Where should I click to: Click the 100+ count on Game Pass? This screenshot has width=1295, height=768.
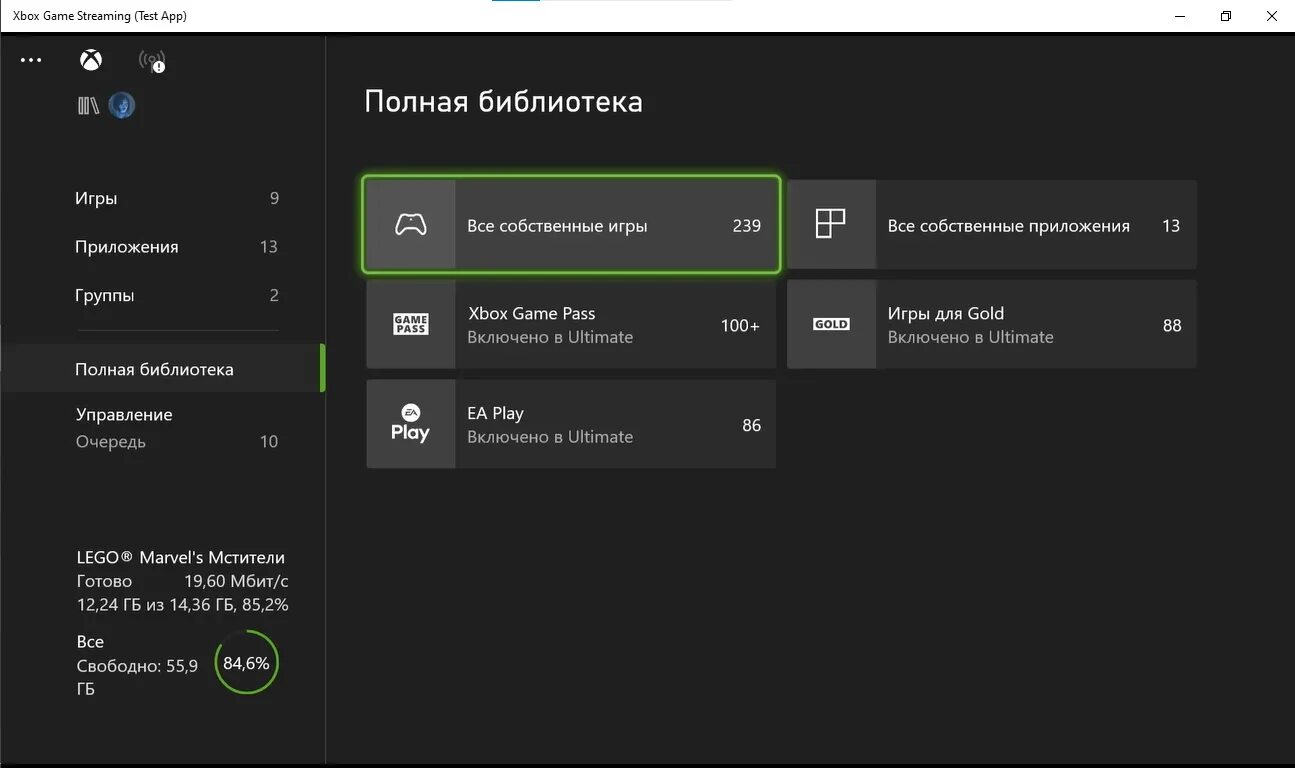[x=740, y=325]
